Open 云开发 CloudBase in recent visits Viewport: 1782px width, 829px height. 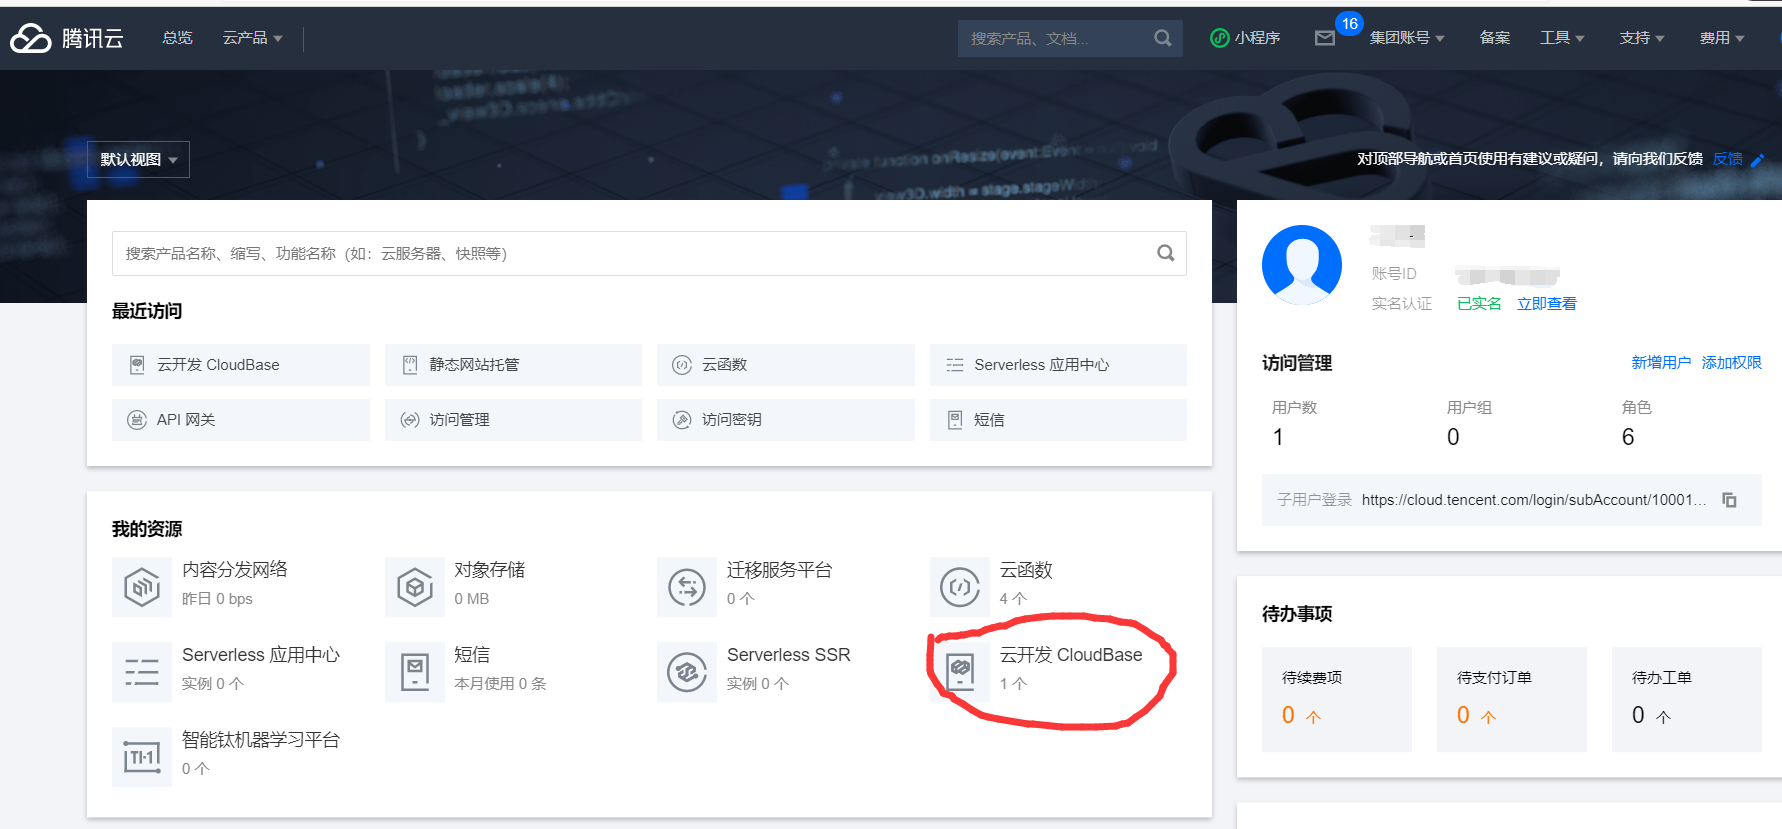click(x=241, y=365)
